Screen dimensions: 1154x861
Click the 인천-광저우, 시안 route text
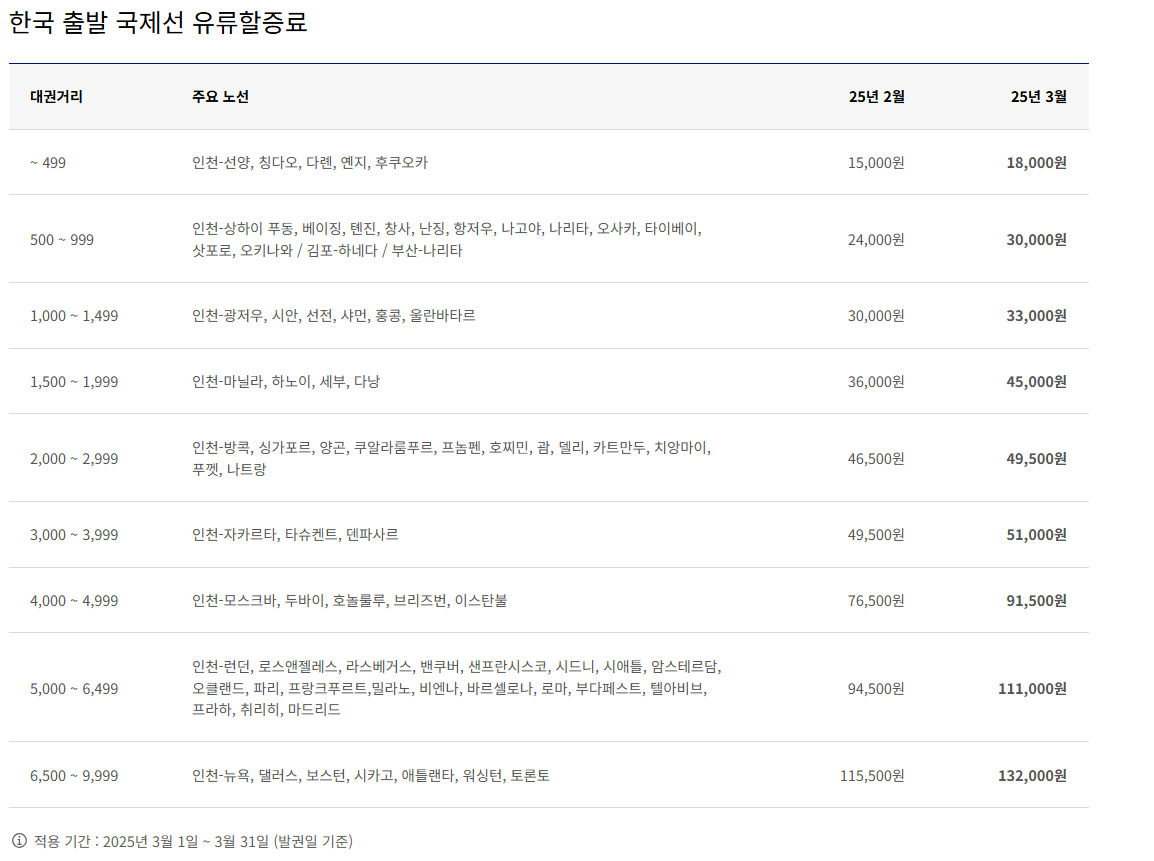(333, 315)
